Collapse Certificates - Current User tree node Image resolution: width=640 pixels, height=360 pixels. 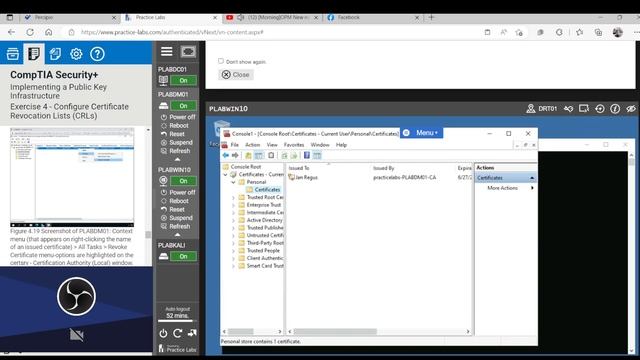[225, 175]
